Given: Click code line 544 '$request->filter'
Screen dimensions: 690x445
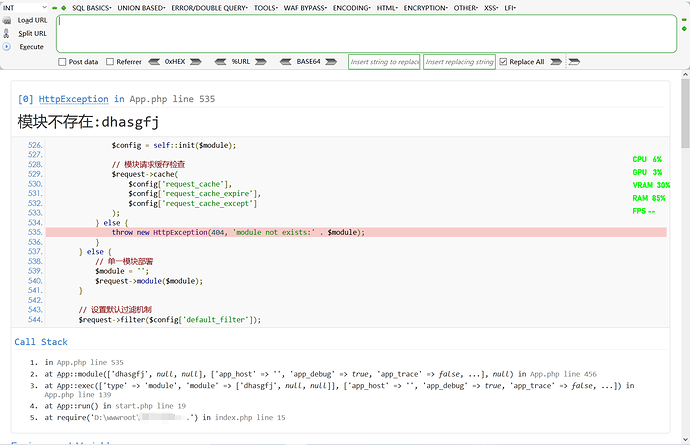Looking at the screenshot, I should point(170,320).
